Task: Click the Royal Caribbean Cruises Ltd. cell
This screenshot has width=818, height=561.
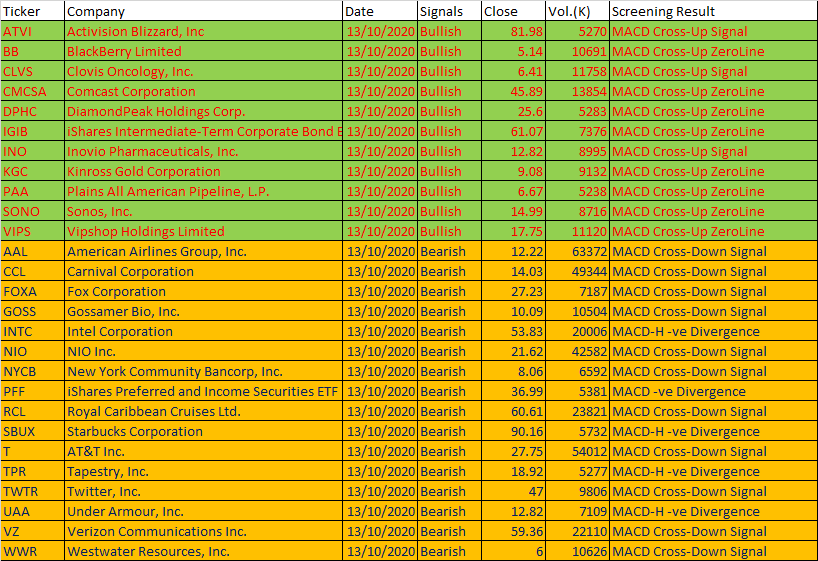Action: (x=203, y=411)
